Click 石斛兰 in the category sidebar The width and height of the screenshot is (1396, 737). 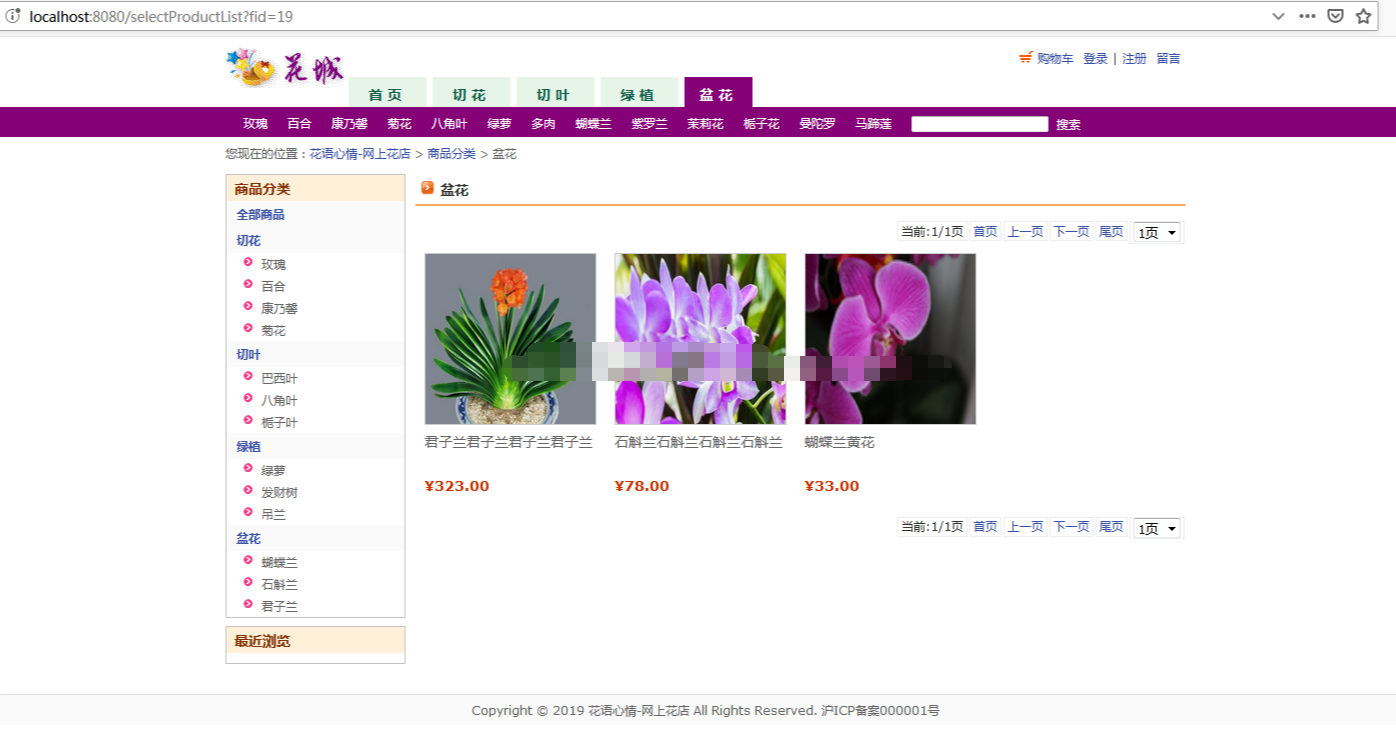pos(279,585)
